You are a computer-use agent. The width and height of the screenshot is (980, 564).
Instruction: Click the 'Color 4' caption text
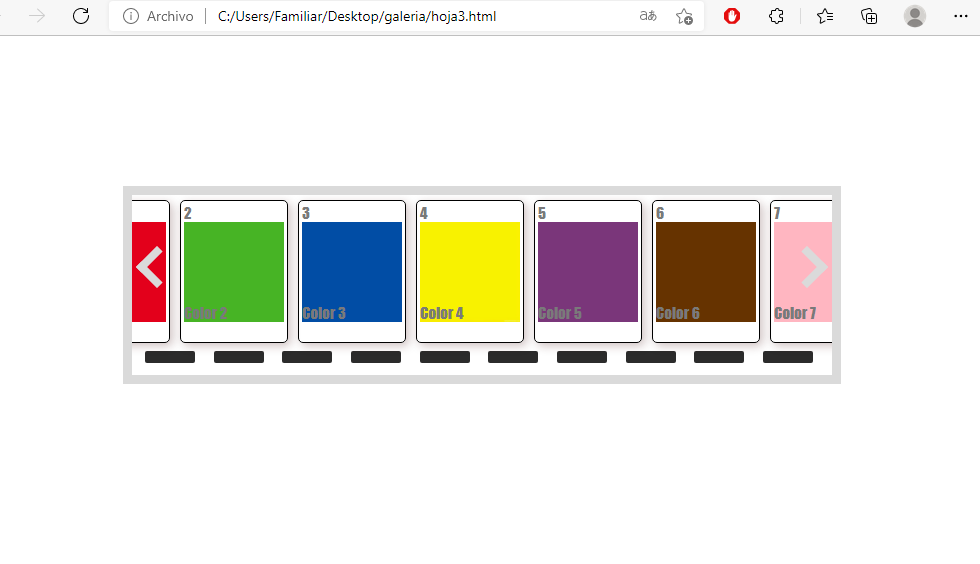(x=442, y=313)
